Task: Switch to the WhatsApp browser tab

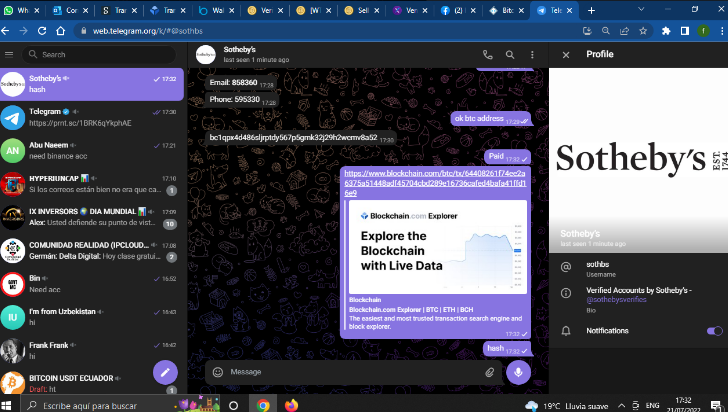Action: pyautogui.click(x=22, y=10)
